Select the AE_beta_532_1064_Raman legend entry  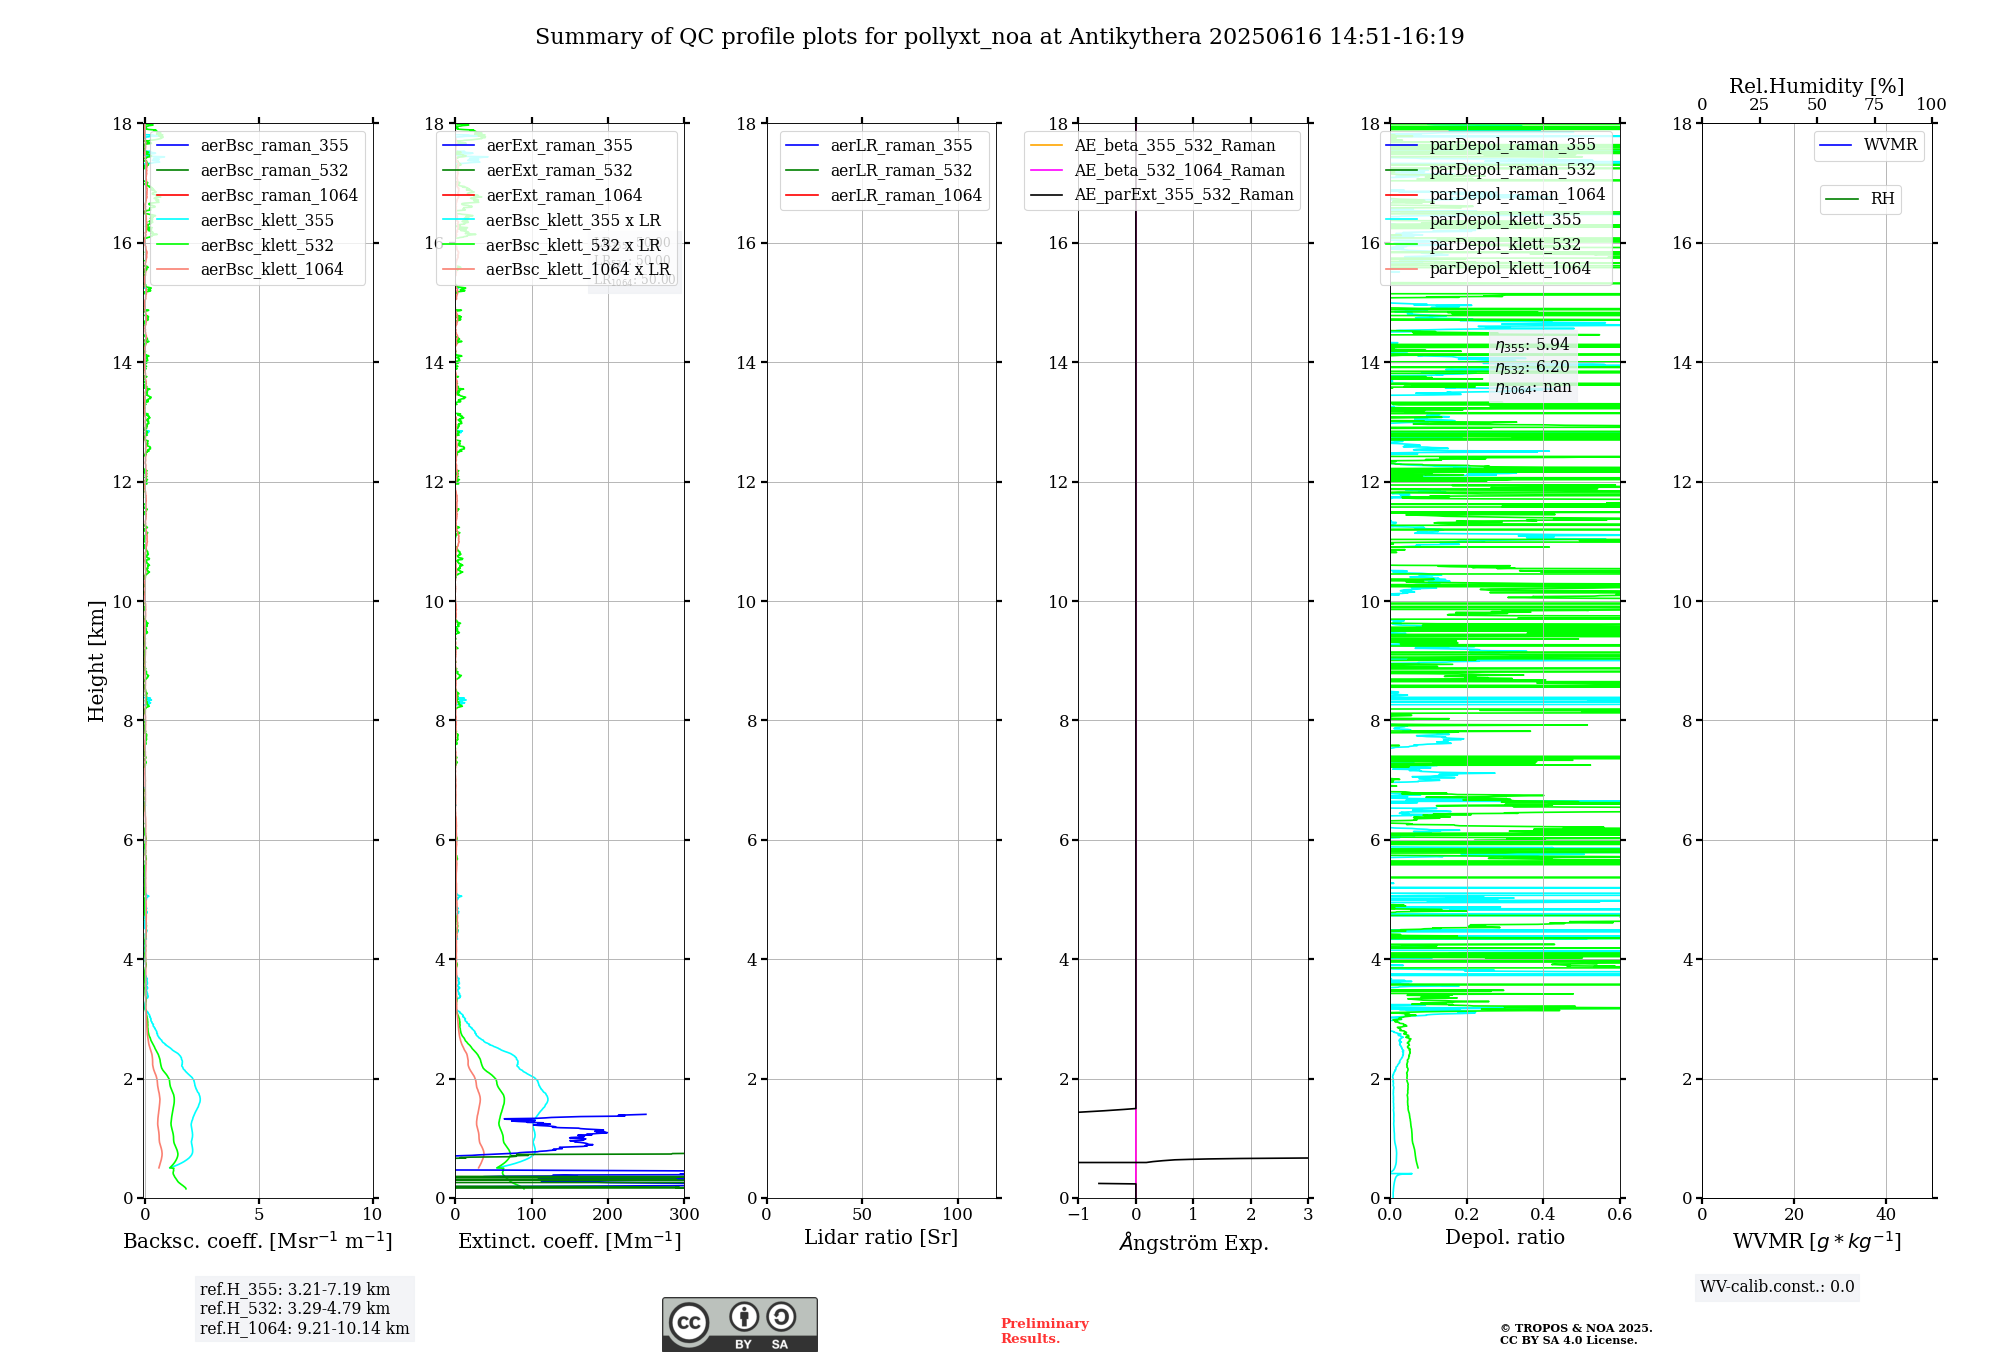click(x=1157, y=171)
